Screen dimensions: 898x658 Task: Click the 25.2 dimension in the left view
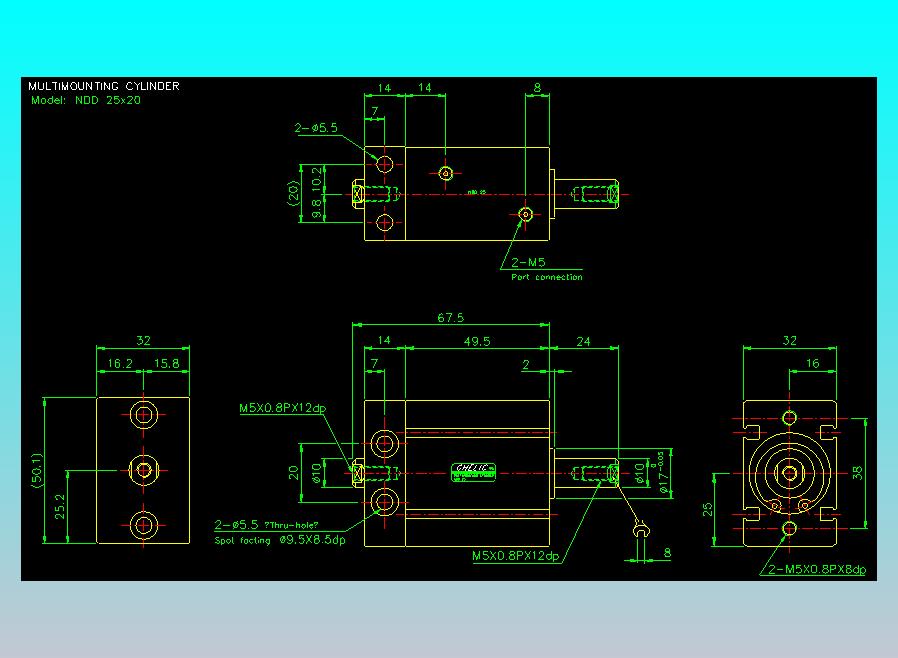pos(59,506)
